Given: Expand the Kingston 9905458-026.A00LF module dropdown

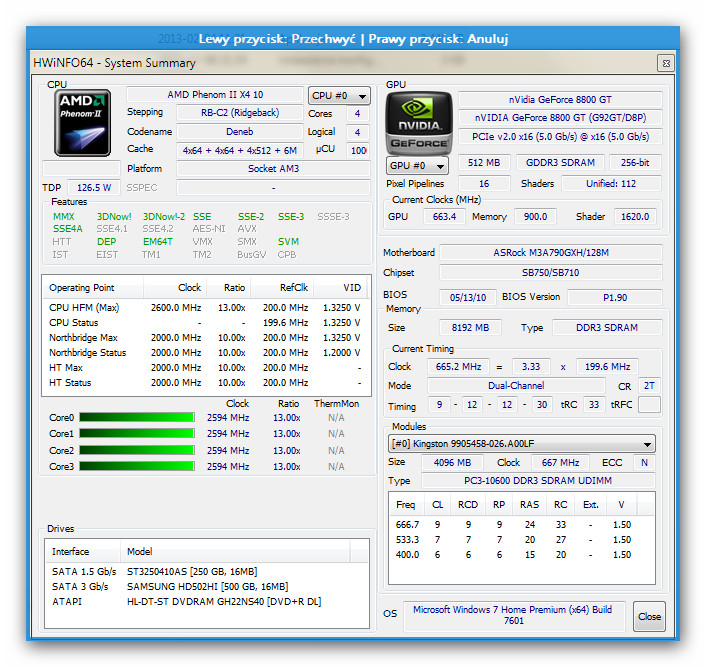Looking at the screenshot, I should pyautogui.click(x=521, y=444).
